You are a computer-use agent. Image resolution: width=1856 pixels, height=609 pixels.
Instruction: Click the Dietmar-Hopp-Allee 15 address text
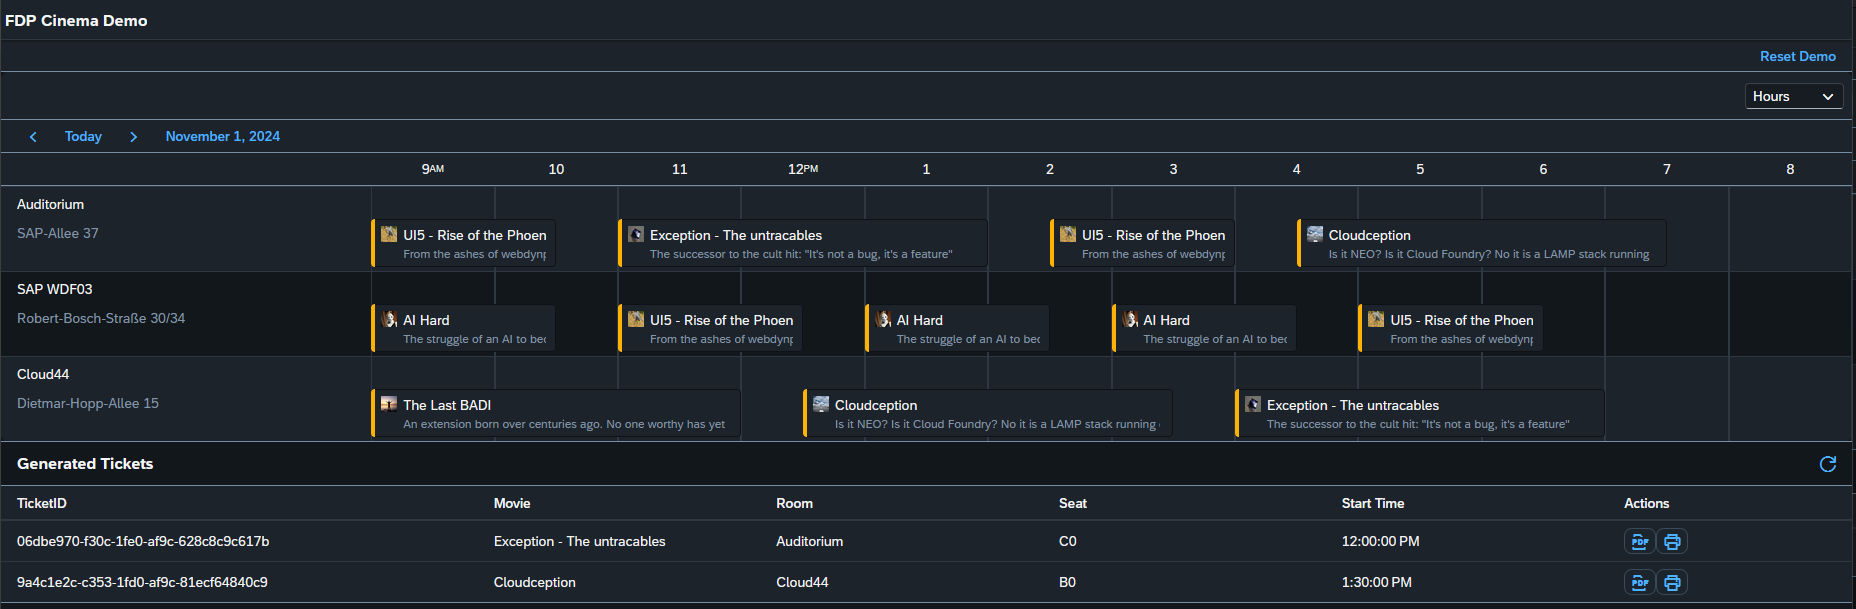click(88, 403)
